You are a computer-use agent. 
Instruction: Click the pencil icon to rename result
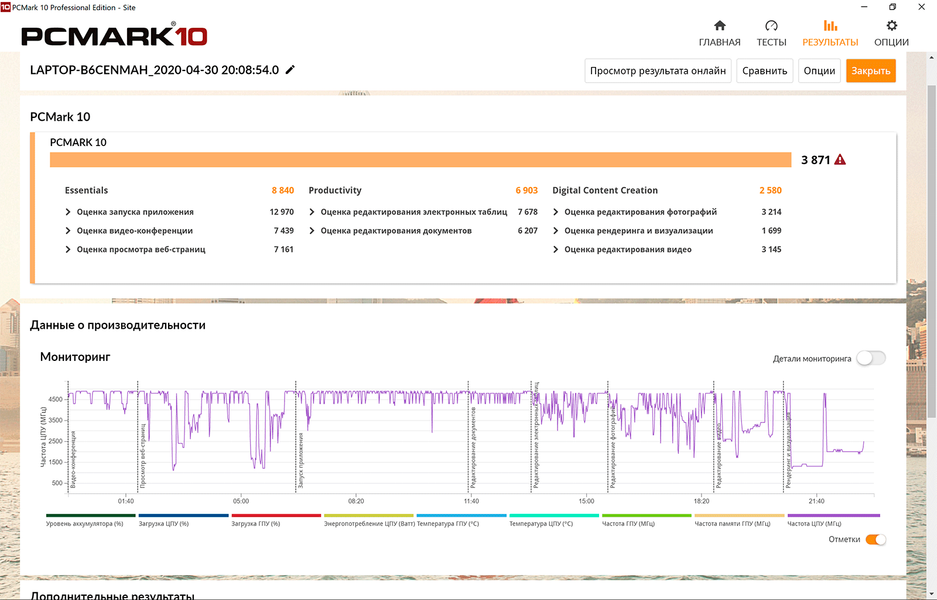(290, 70)
